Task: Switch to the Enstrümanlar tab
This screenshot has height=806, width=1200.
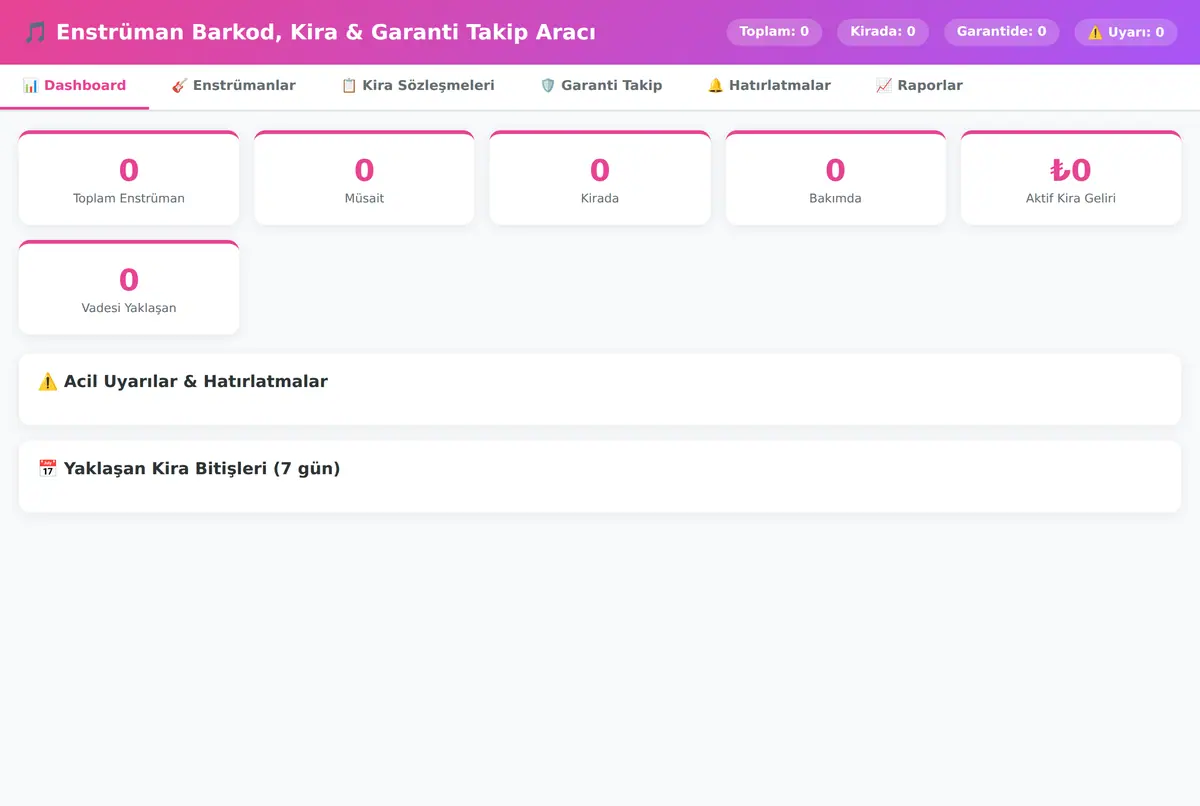Action: pos(233,86)
